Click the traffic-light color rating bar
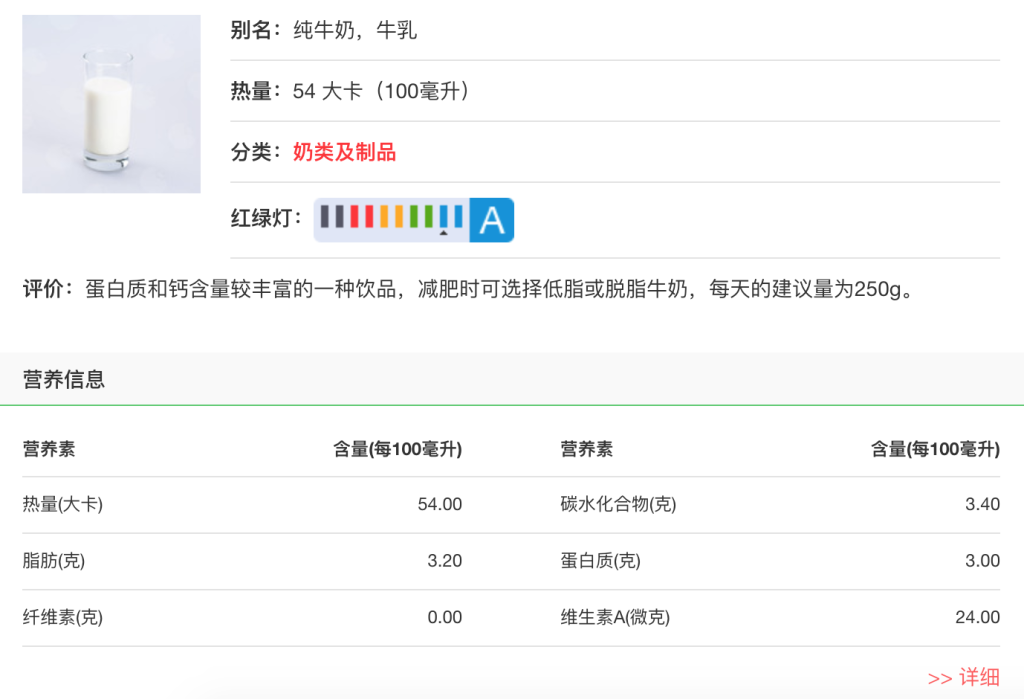 coord(391,220)
